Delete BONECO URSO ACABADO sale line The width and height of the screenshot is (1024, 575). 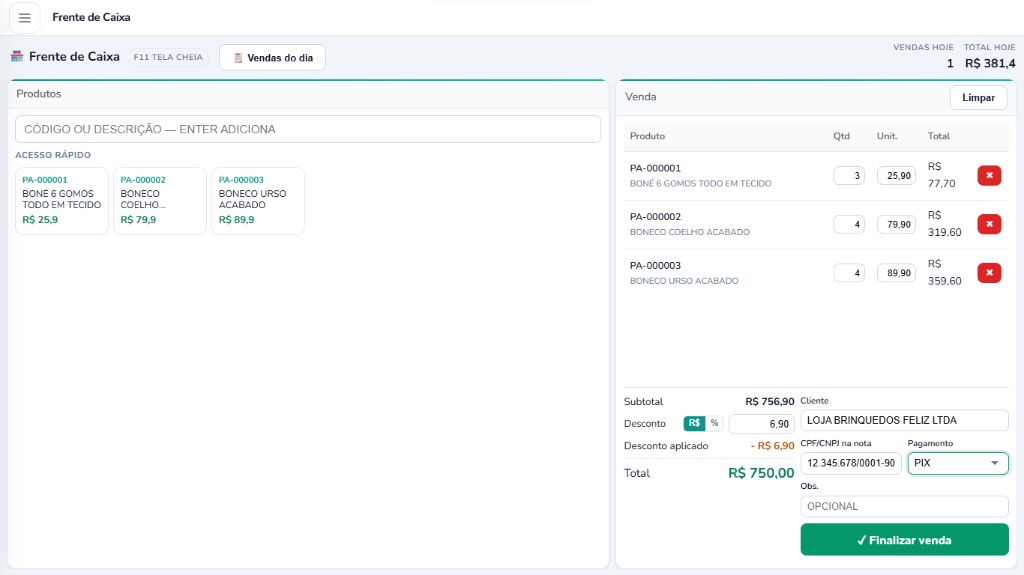pyautogui.click(x=989, y=272)
